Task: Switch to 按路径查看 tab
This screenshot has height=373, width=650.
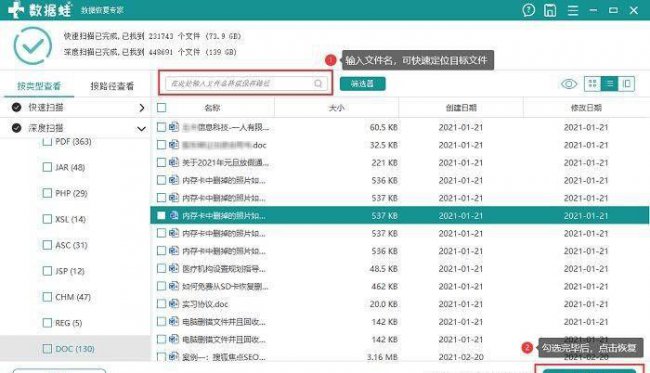Action: (x=112, y=86)
